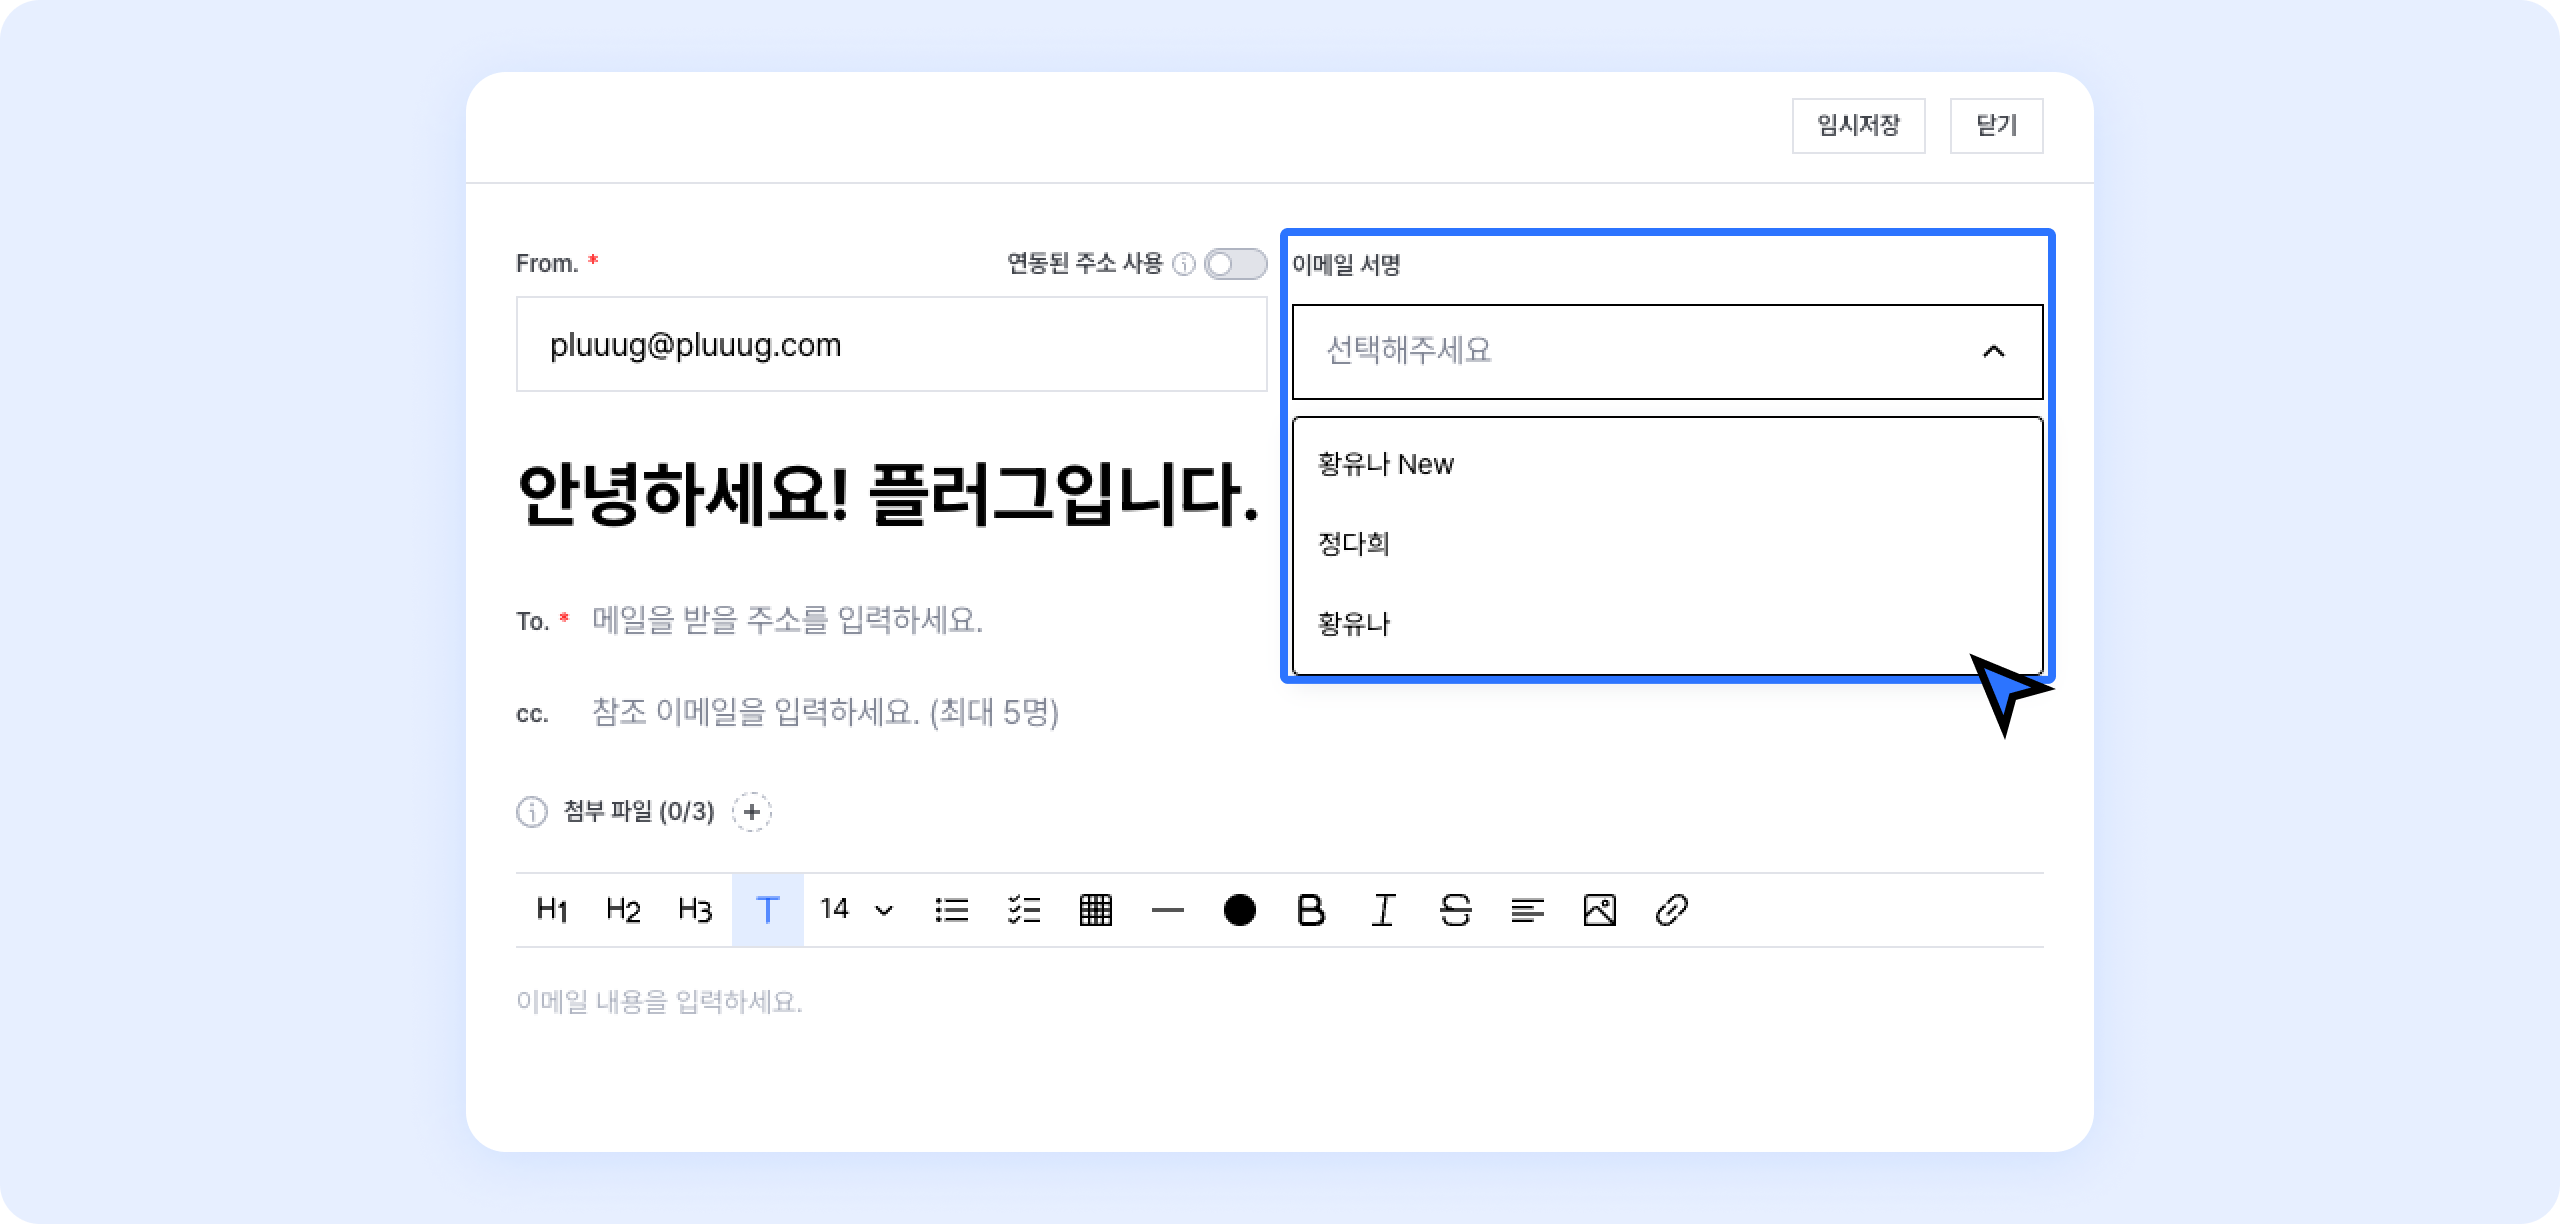Apply italic text formatting
Screen dimensions: 2560x1224
click(x=1383, y=910)
